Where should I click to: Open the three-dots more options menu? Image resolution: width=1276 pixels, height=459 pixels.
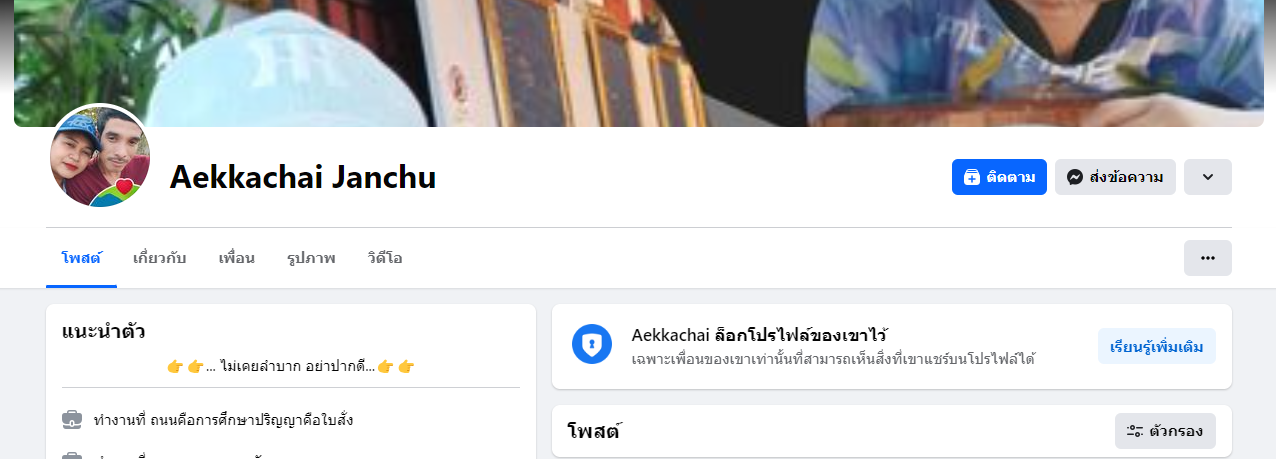[1208, 258]
